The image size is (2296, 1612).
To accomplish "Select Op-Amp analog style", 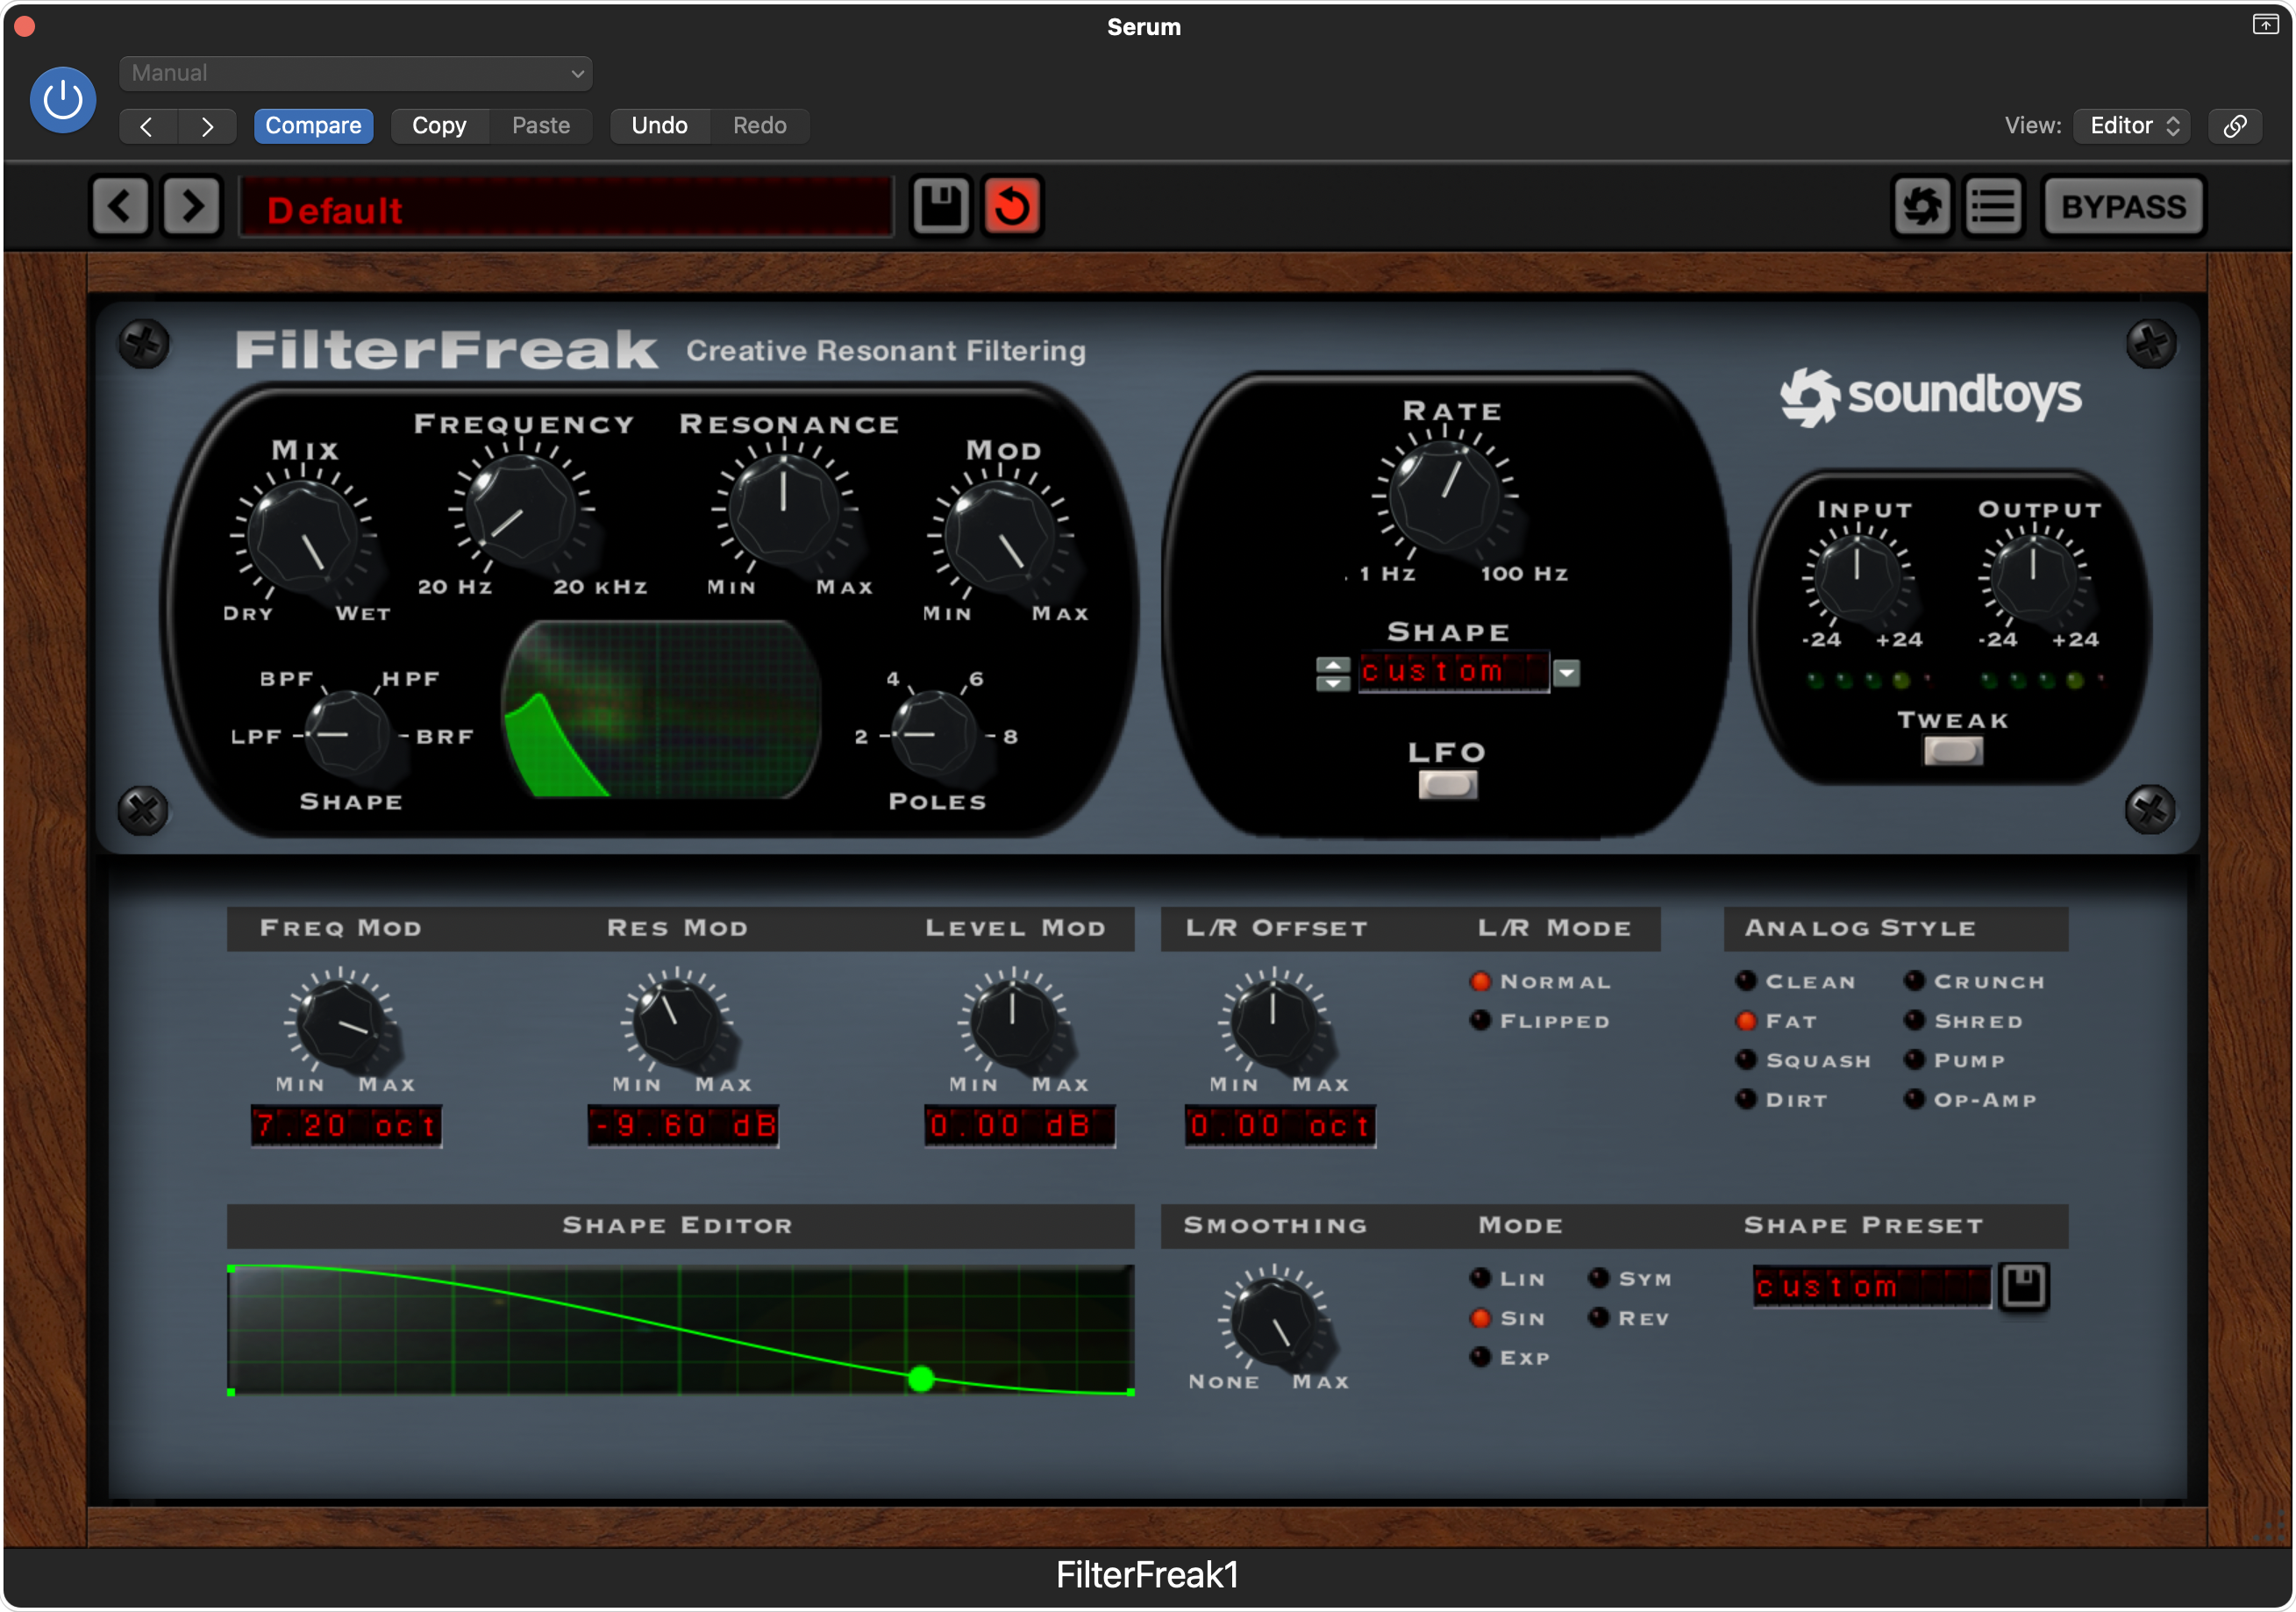I will click(1914, 1100).
